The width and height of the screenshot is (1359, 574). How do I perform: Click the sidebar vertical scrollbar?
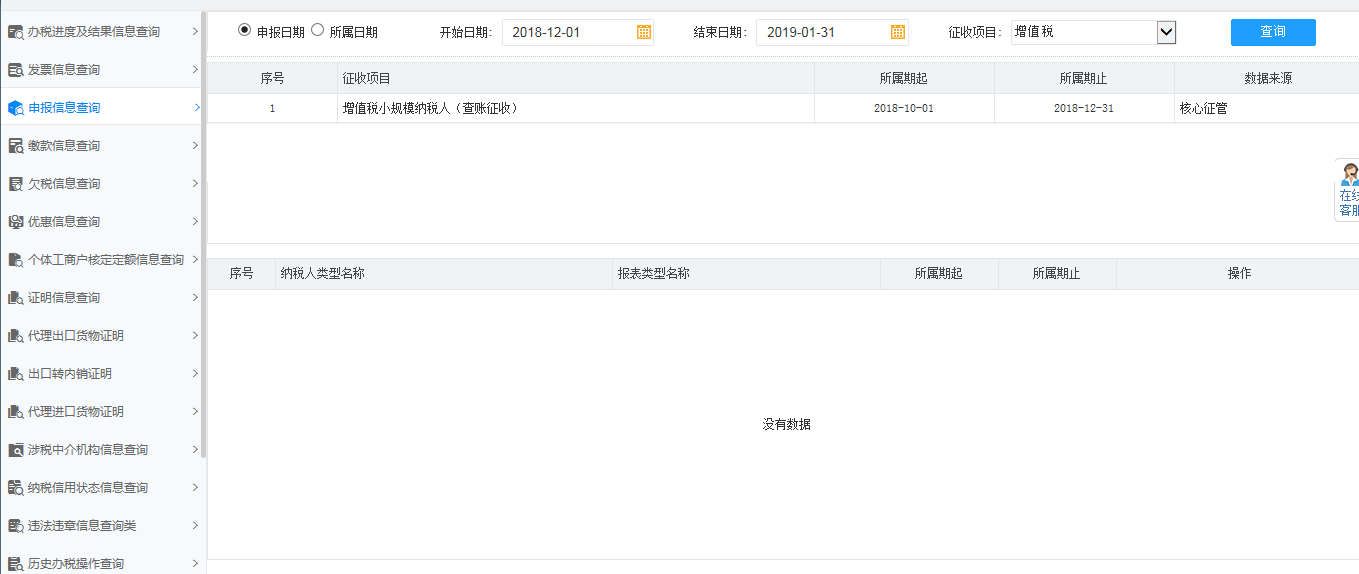204,230
